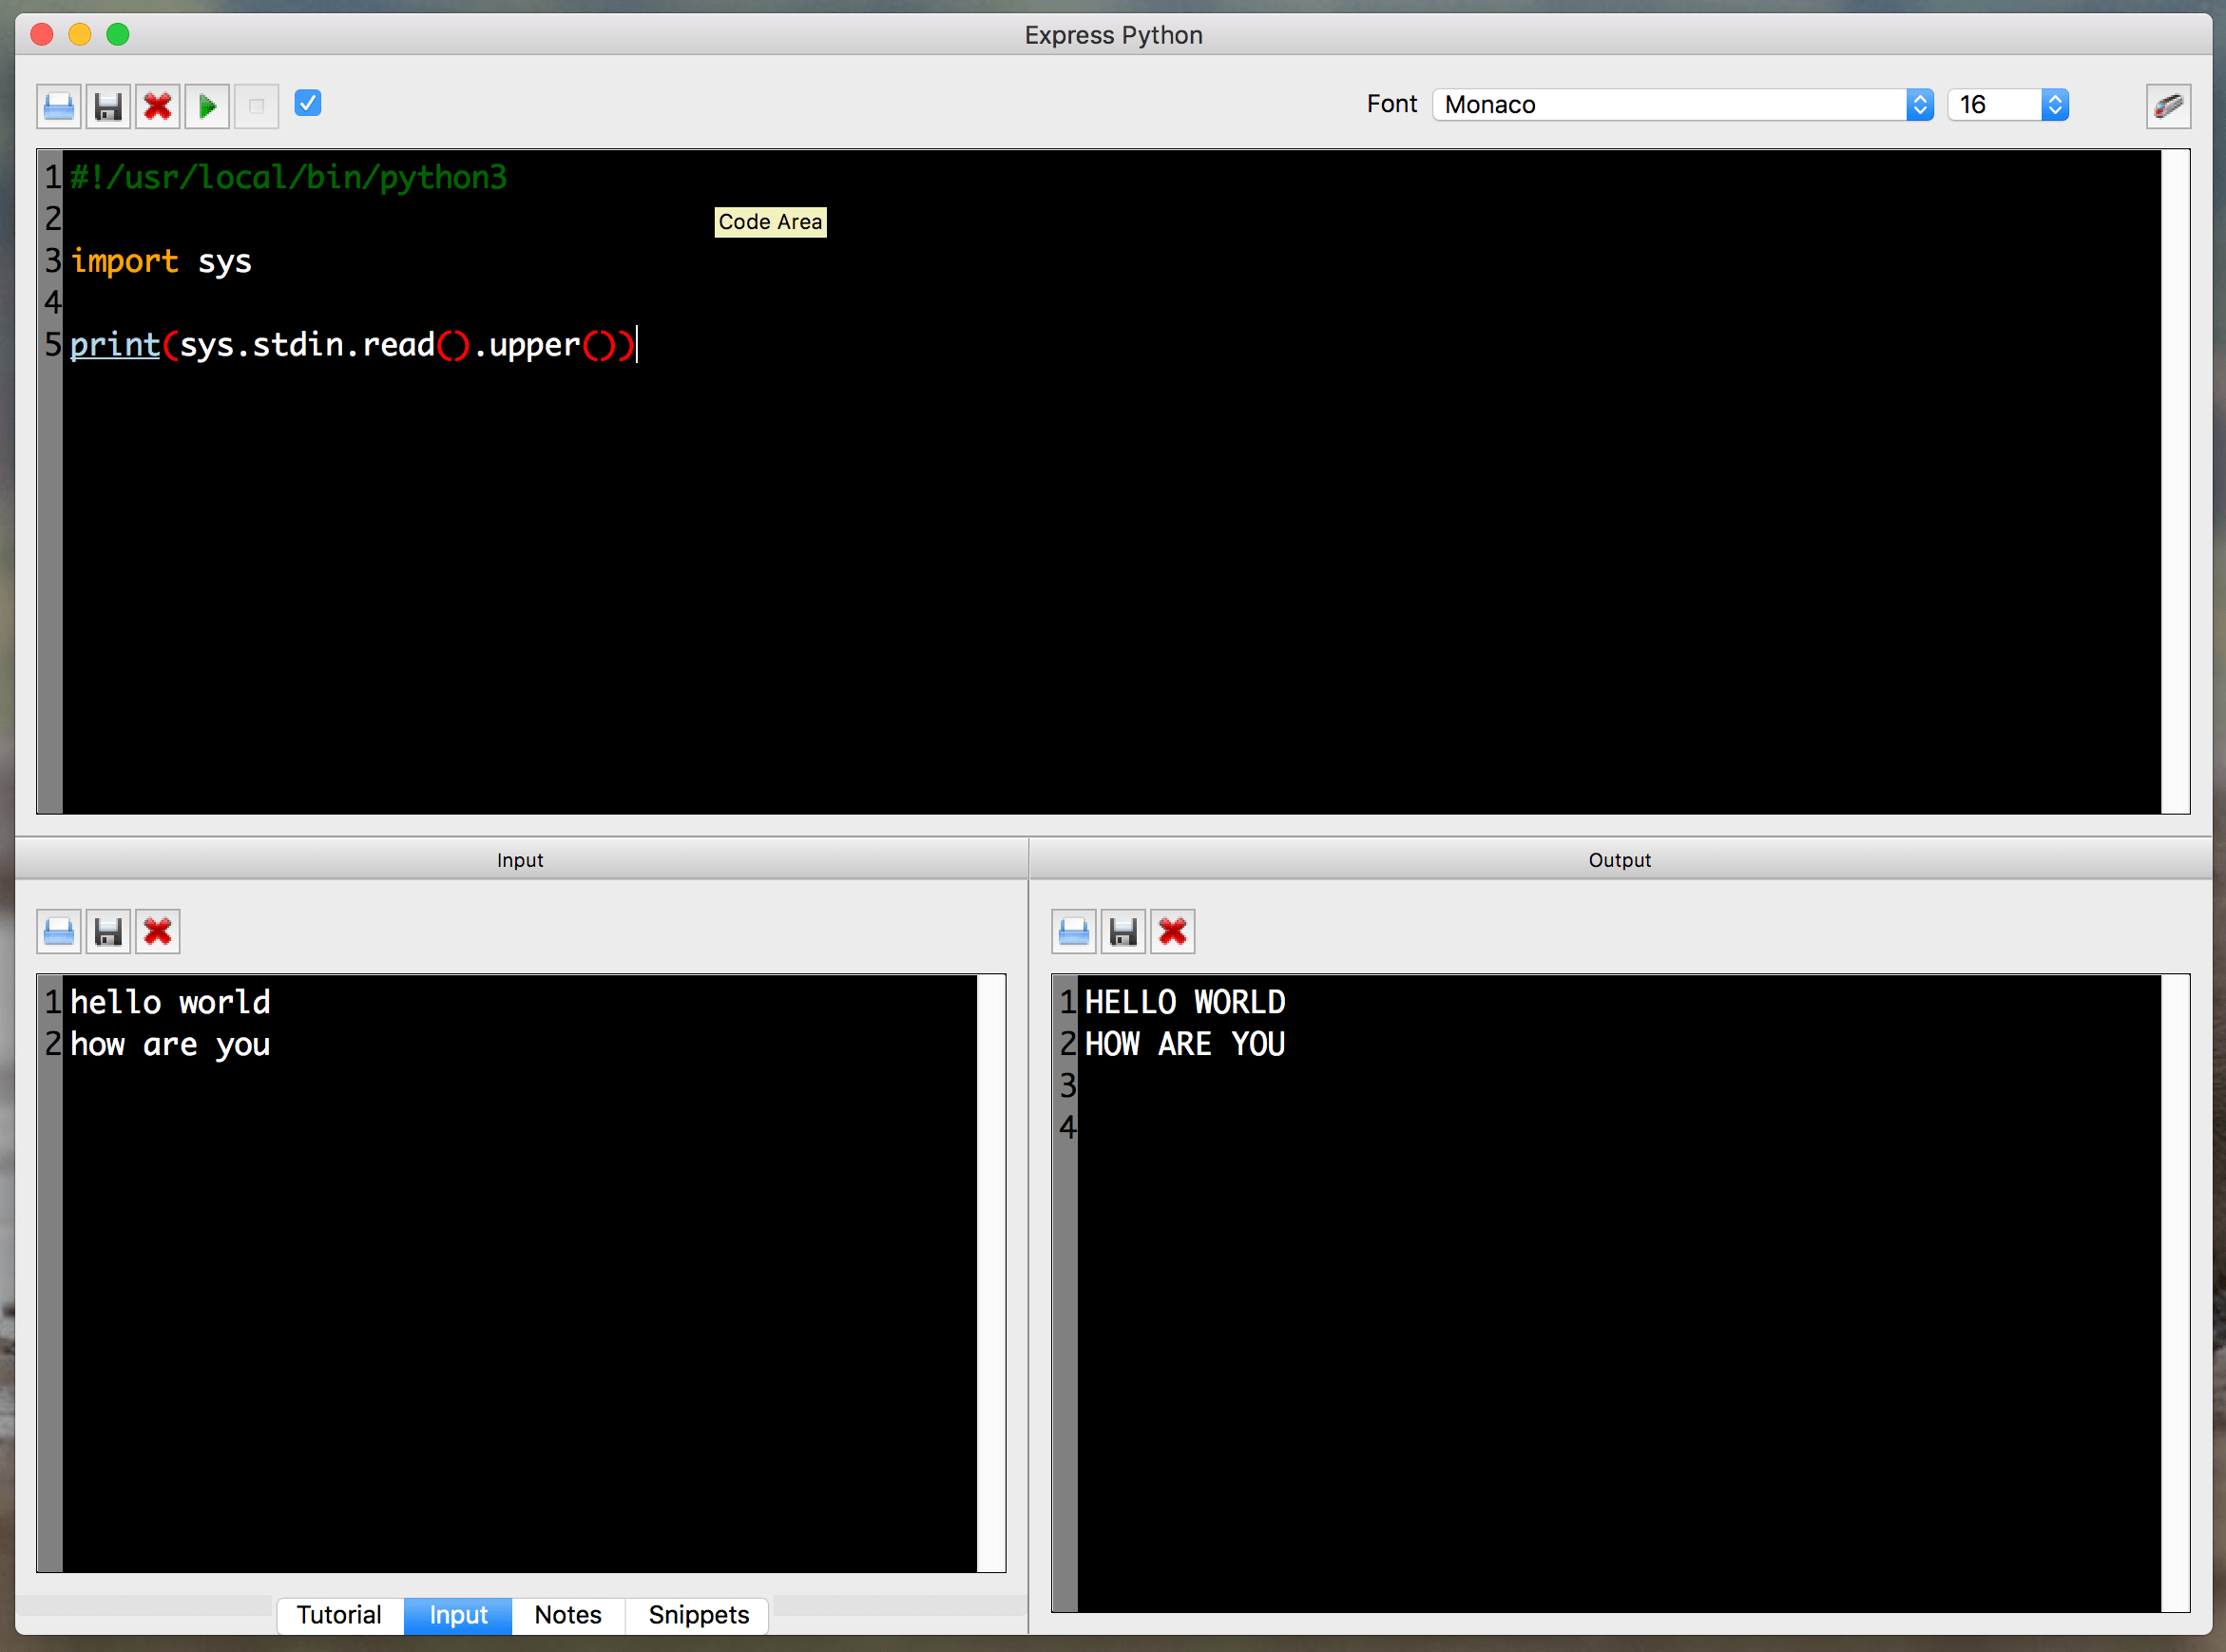Screen dimensions: 2226x1652
Task: Switch to the Tutorial tab
Action: pos(339,1615)
